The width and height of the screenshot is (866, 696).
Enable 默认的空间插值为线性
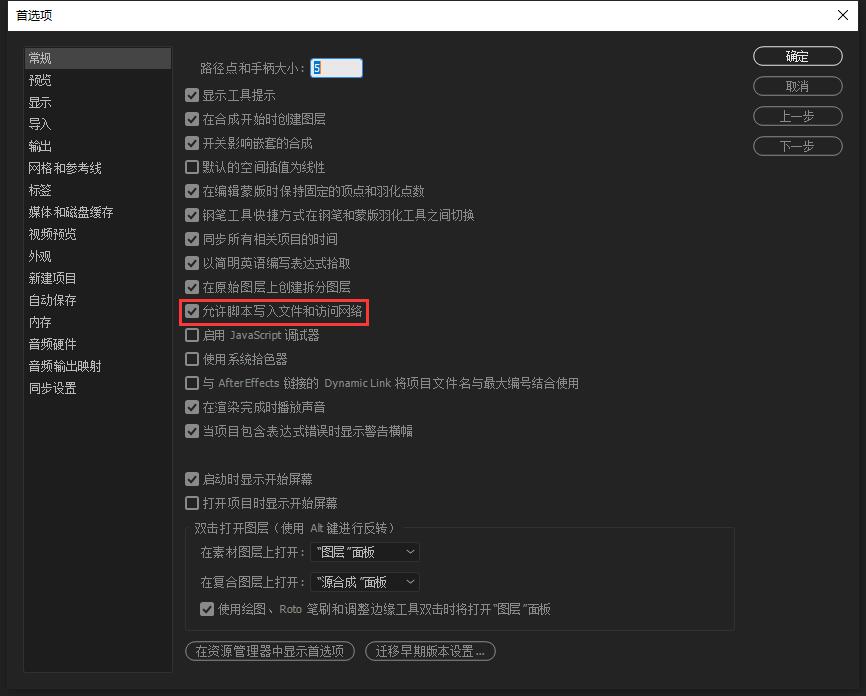[192, 167]
